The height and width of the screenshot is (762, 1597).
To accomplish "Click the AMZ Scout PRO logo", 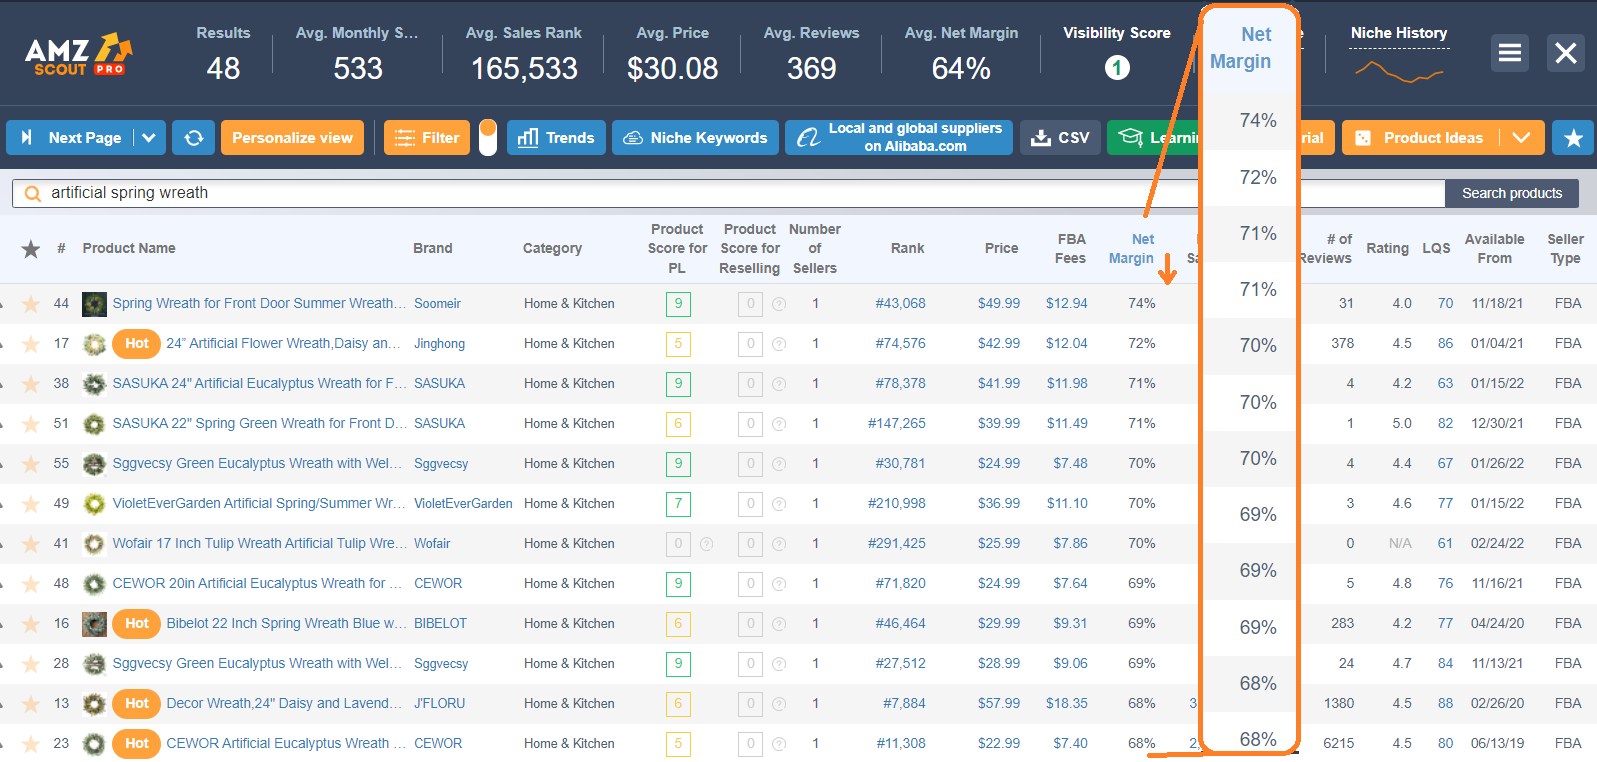I will click(x=78, y=55).
